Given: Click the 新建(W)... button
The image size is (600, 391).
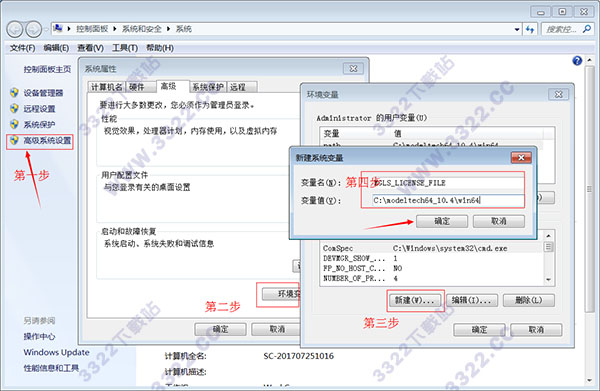Looking at the screenshot, I should pos(415,300).
